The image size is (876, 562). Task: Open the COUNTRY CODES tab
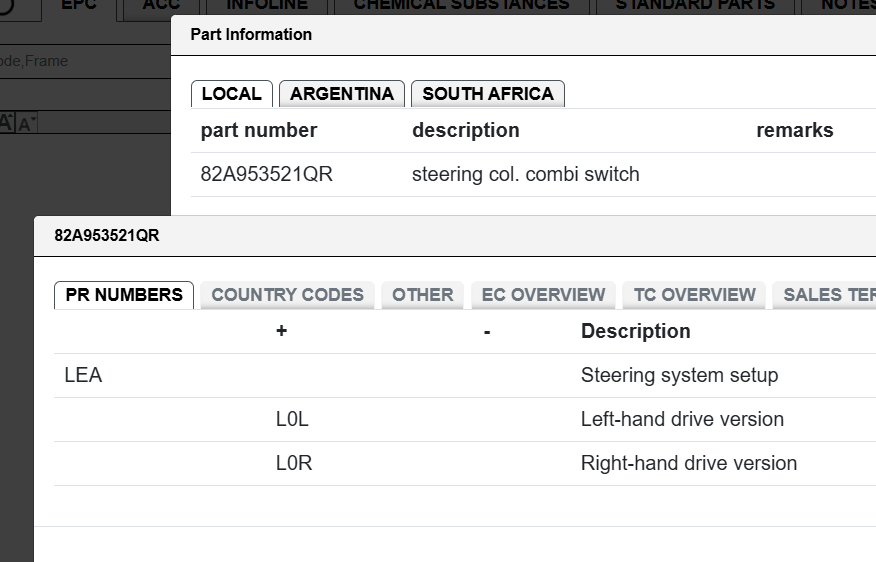coord(287,295)
